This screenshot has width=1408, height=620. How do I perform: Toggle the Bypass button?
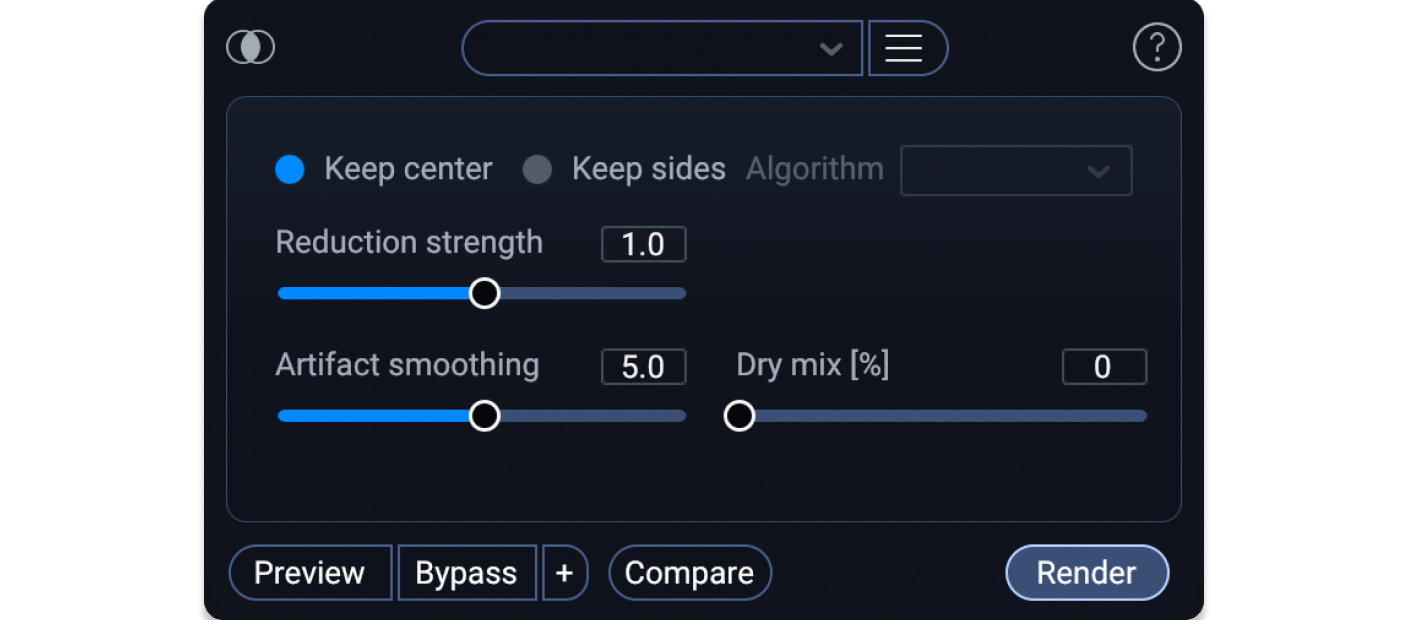tap(466, 573)
